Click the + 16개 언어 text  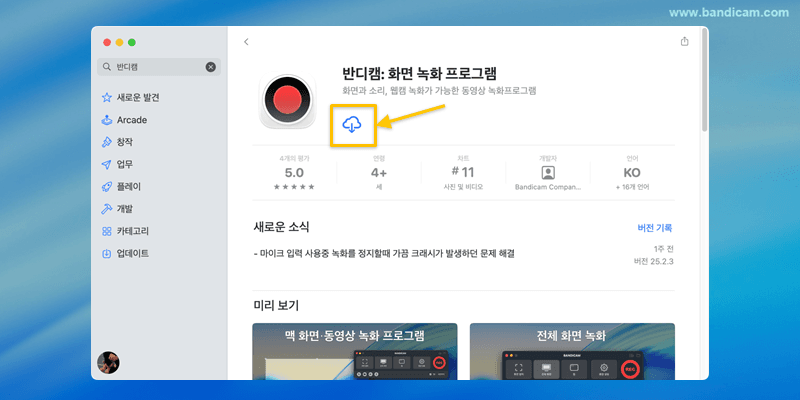632,187
